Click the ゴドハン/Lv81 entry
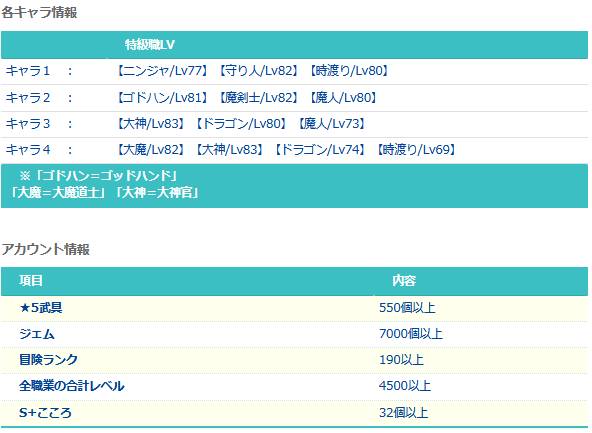This screenshot has width=592, height=433. pyautogui.click(x=163, y=98)
